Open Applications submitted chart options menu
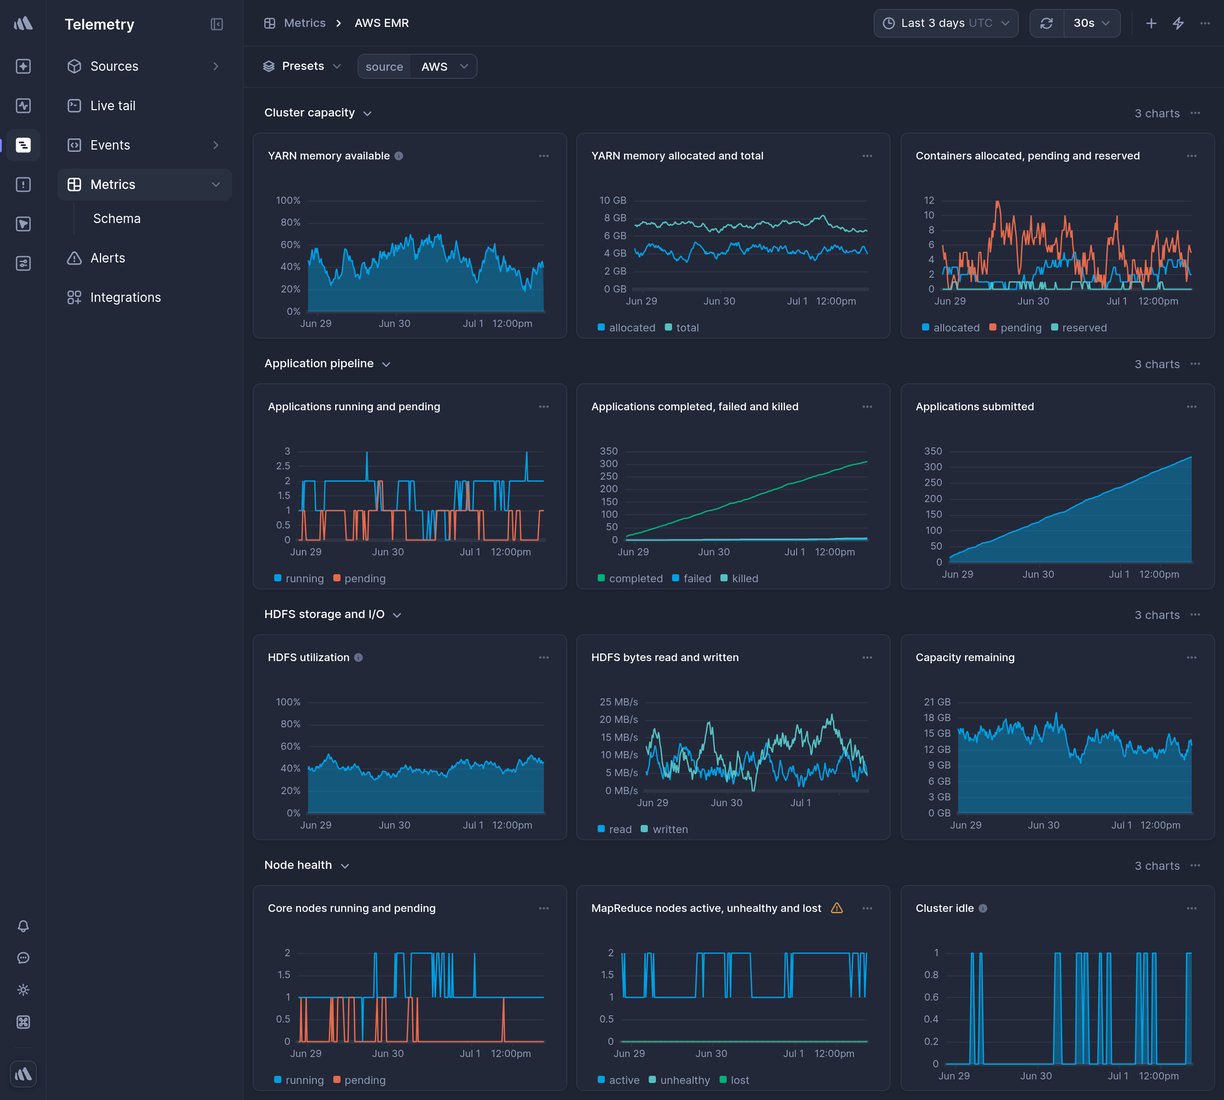Screen dimensions: 1224x1100 pyautogui.click(x=1192, y=407)
